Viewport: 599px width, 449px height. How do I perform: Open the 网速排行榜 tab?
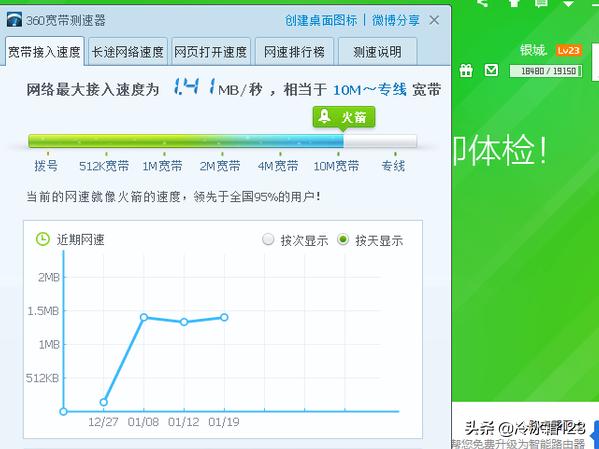point(294,52)
